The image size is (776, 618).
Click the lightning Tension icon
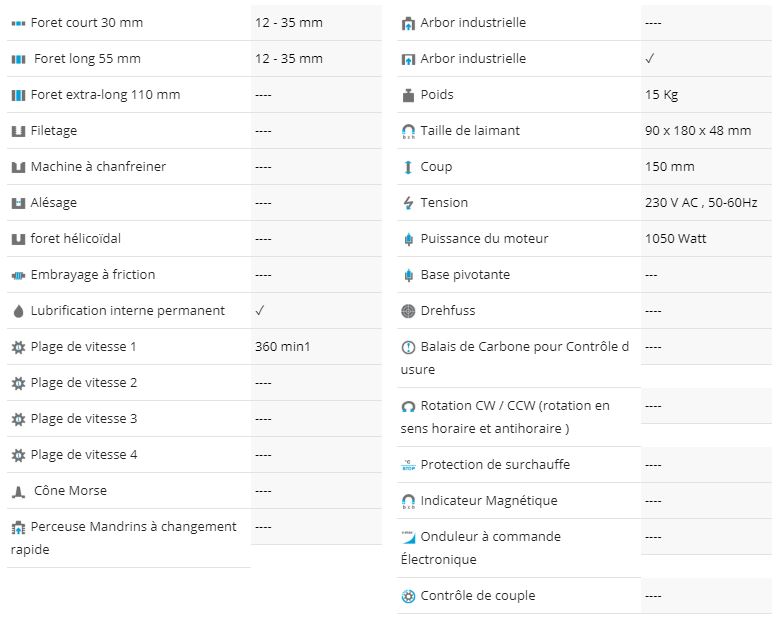[x=408, y=203]
